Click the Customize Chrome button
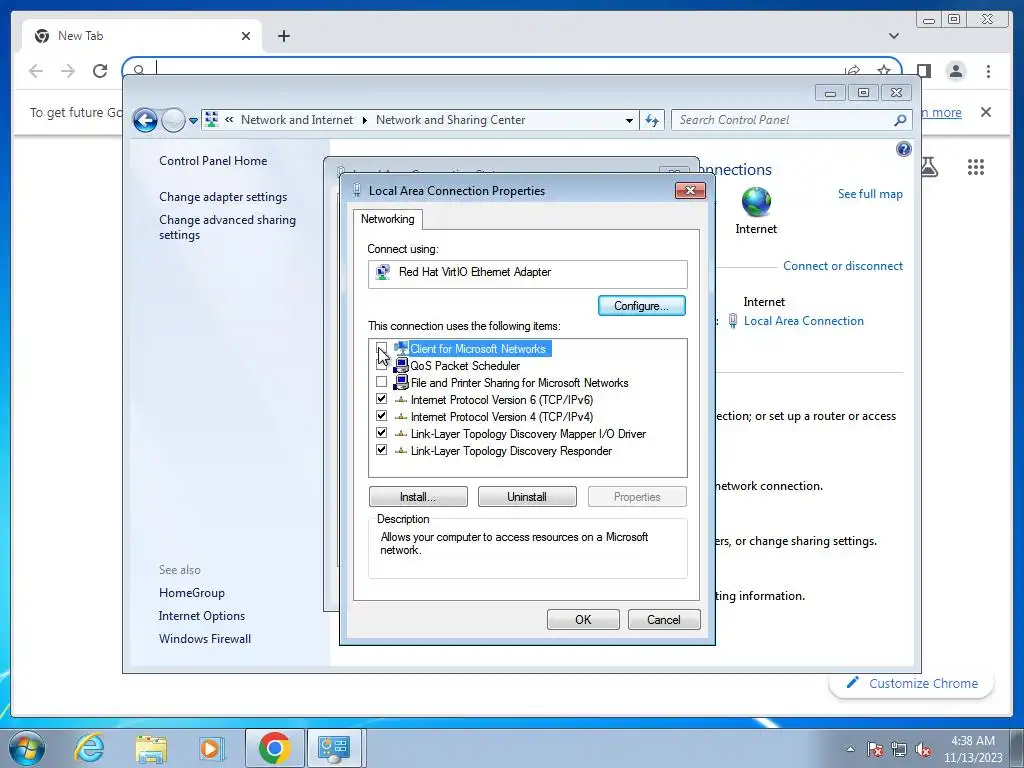The image size is (1024, 768). click(912, 683)
